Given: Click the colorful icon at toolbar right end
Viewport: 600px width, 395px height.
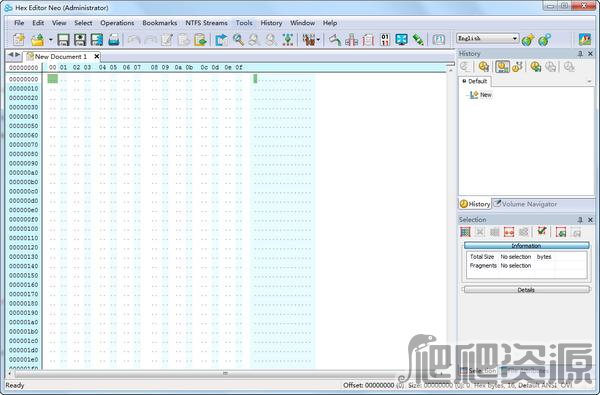Looking at the screenshot, I should point(585,39).
